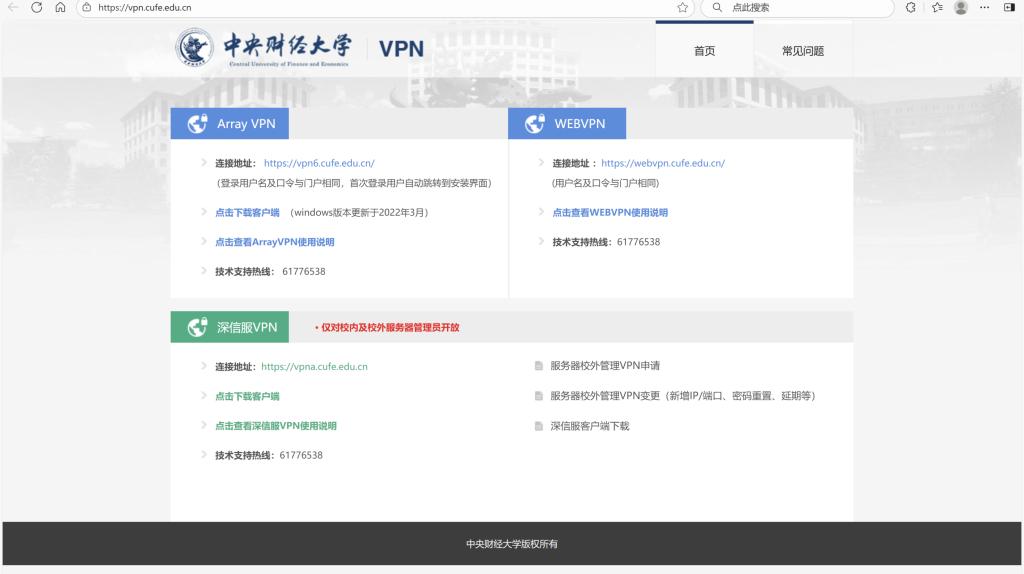Click document icon beside 深信服客户端下载
Viewport: 1024px width, 574px height.
pyautogui.click(x=539, y=426)
